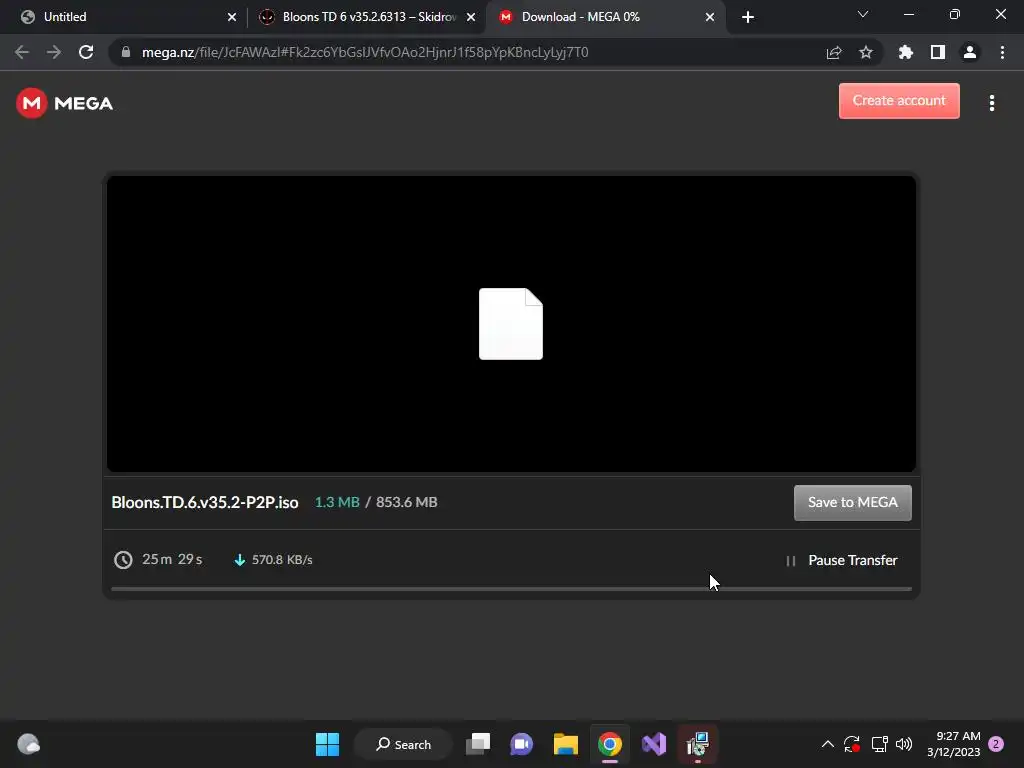Open Chrome extensions puzzle icon
This screenshot has width=1024, height=768.
pos(906,52)
